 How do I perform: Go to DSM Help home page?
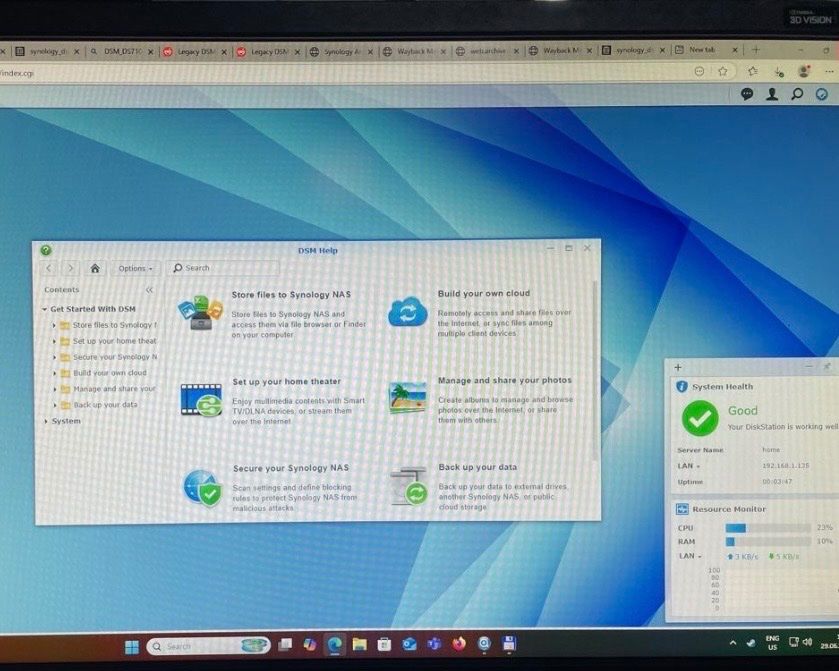95,268
